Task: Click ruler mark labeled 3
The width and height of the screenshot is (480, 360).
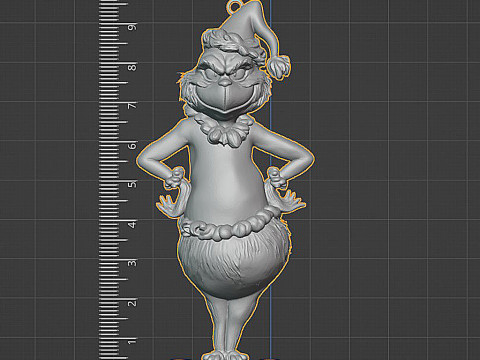Action: pos(132,263)
